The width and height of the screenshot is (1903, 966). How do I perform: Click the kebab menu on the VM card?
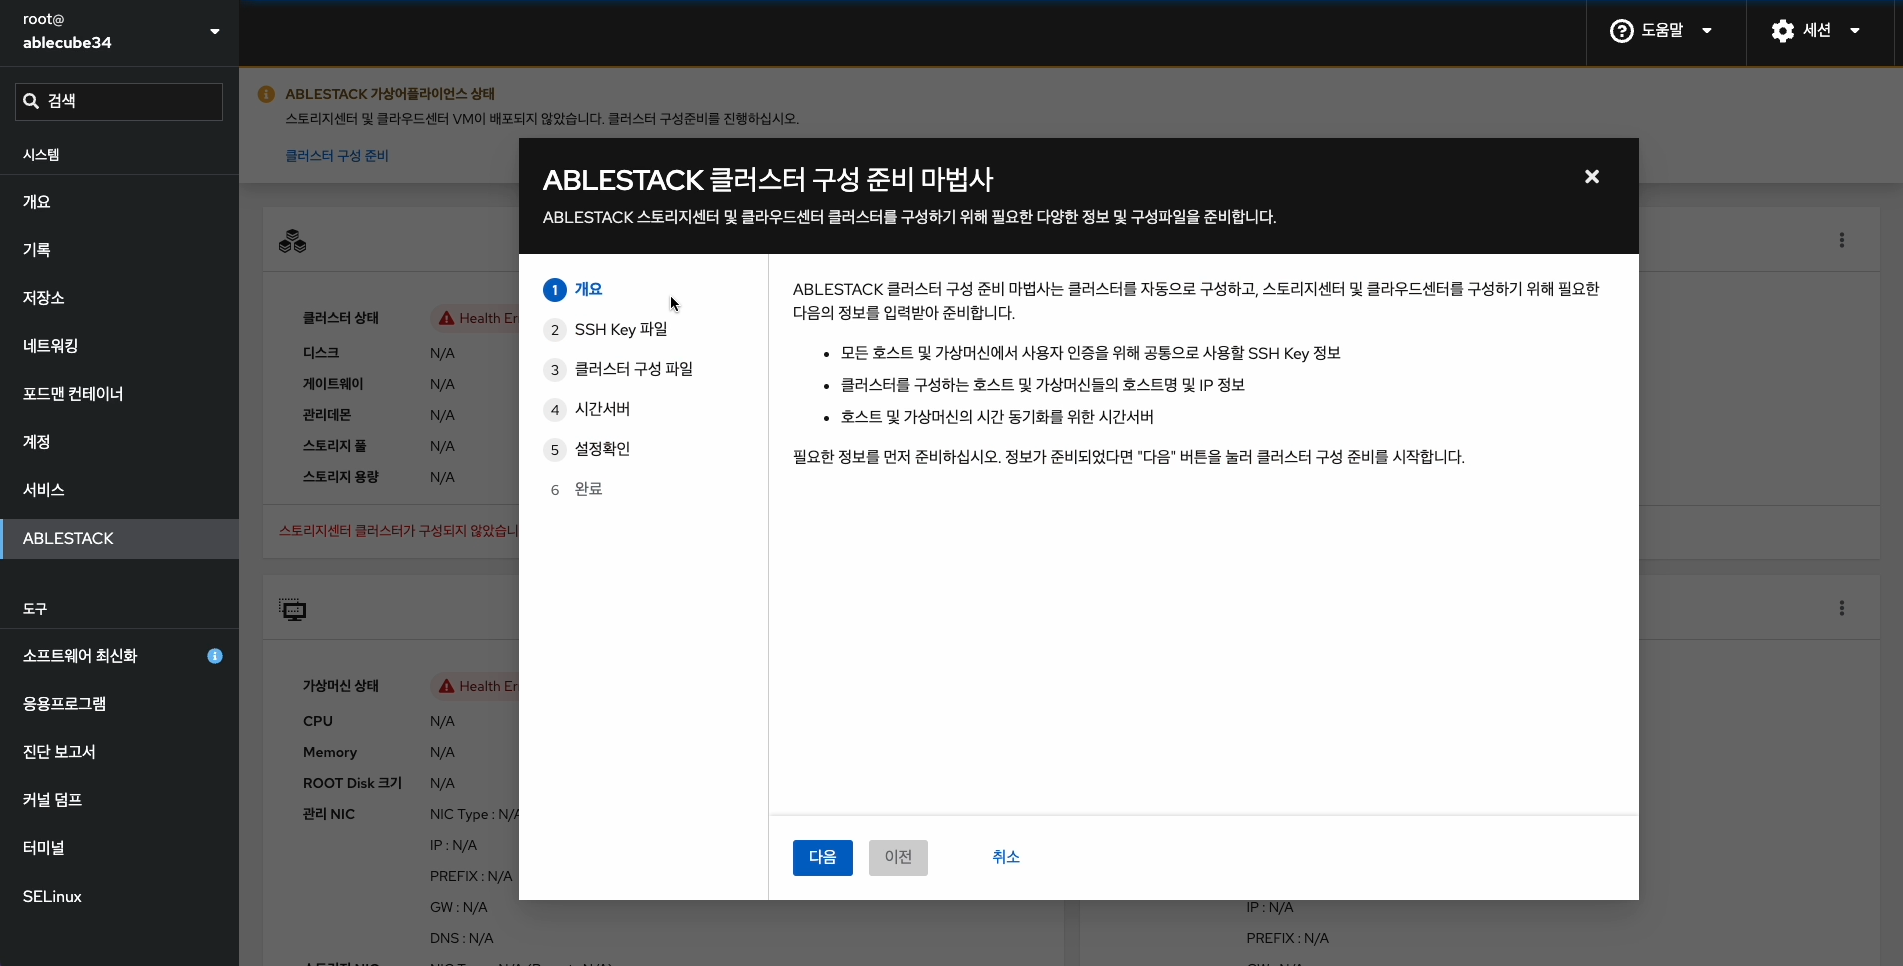1841,607
